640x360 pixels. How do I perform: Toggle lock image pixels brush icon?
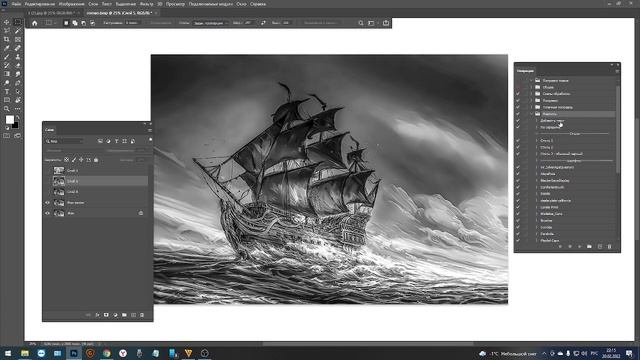coord(74,160)
